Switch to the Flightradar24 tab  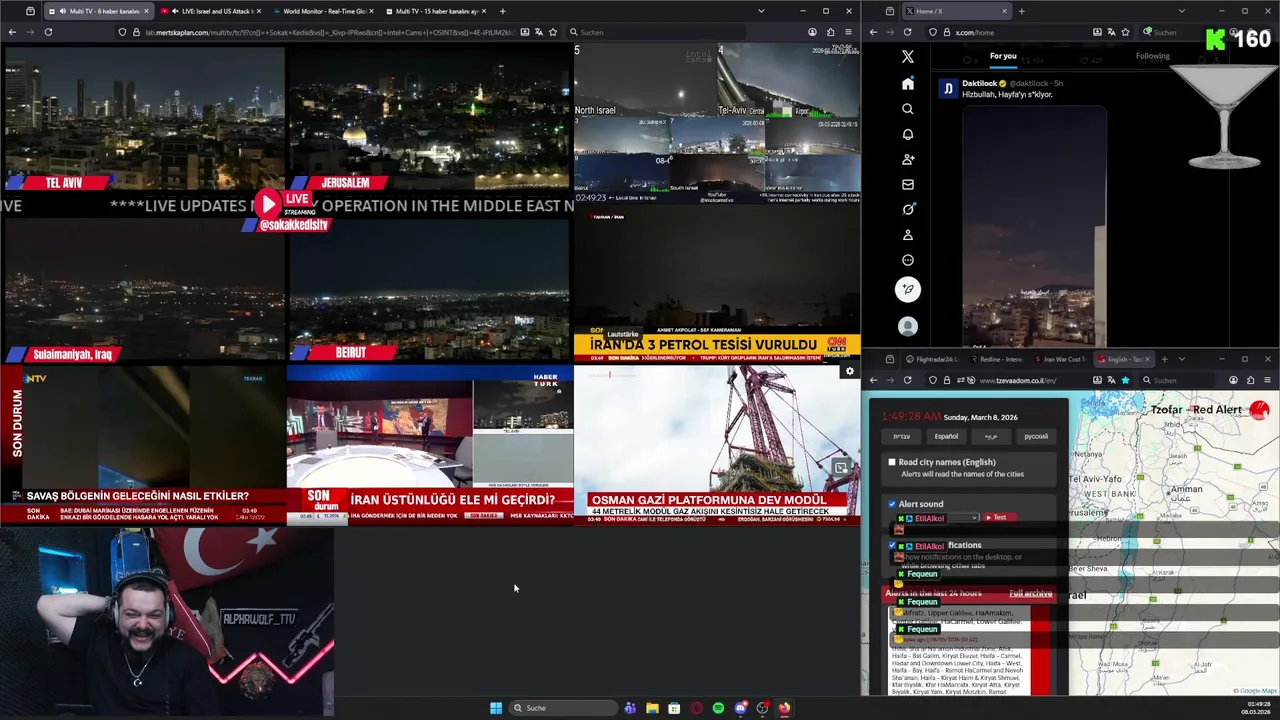[x=932, y=359]
